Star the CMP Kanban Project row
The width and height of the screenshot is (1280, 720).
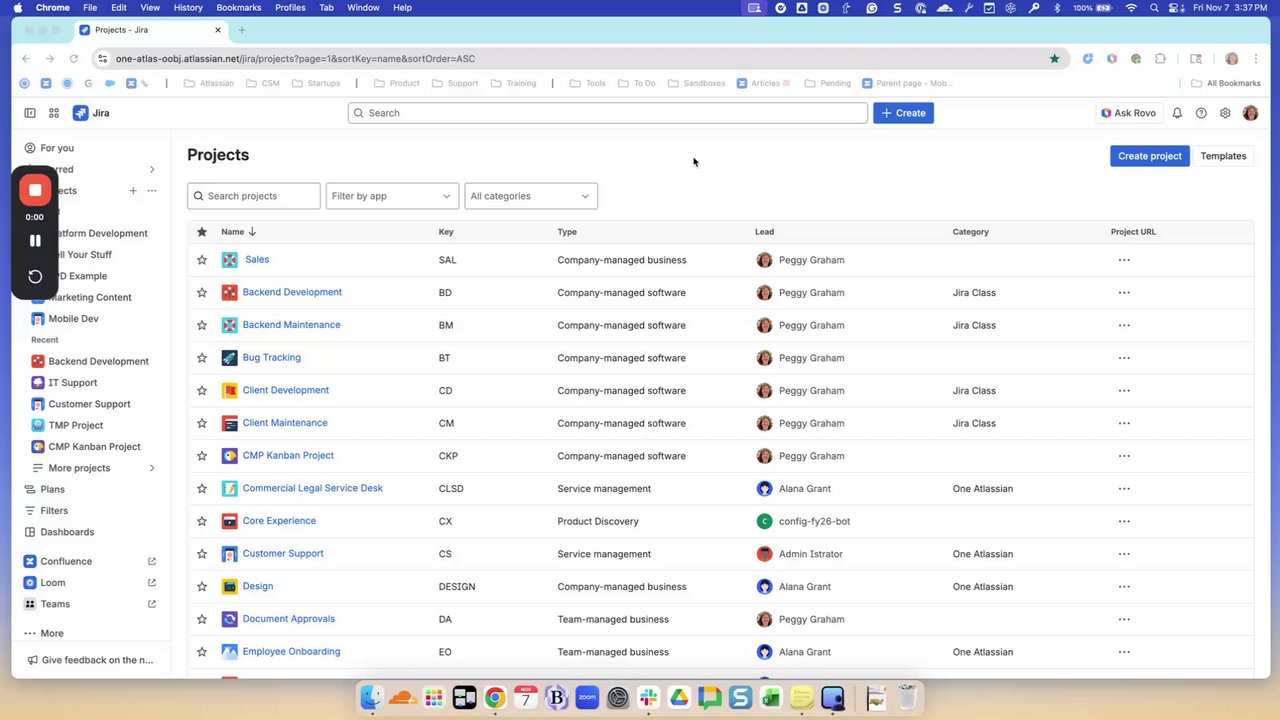(202, 456)
